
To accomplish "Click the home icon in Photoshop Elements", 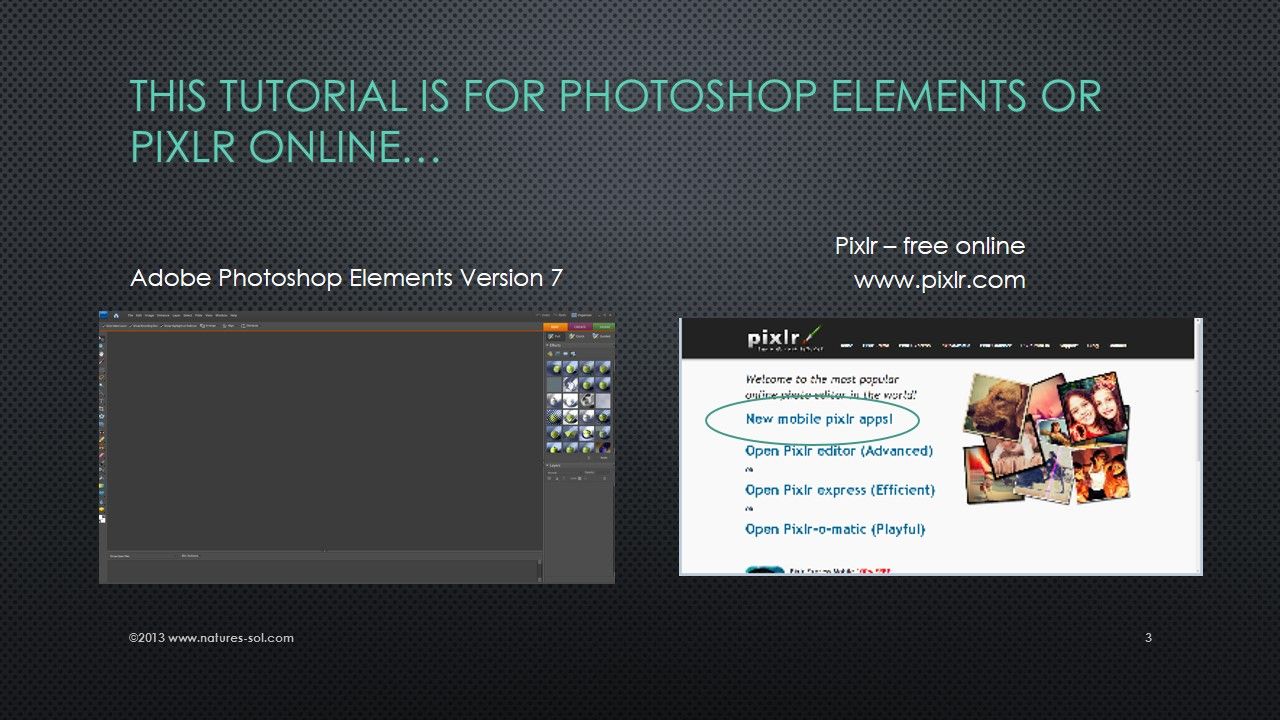I will pos(116,315).
